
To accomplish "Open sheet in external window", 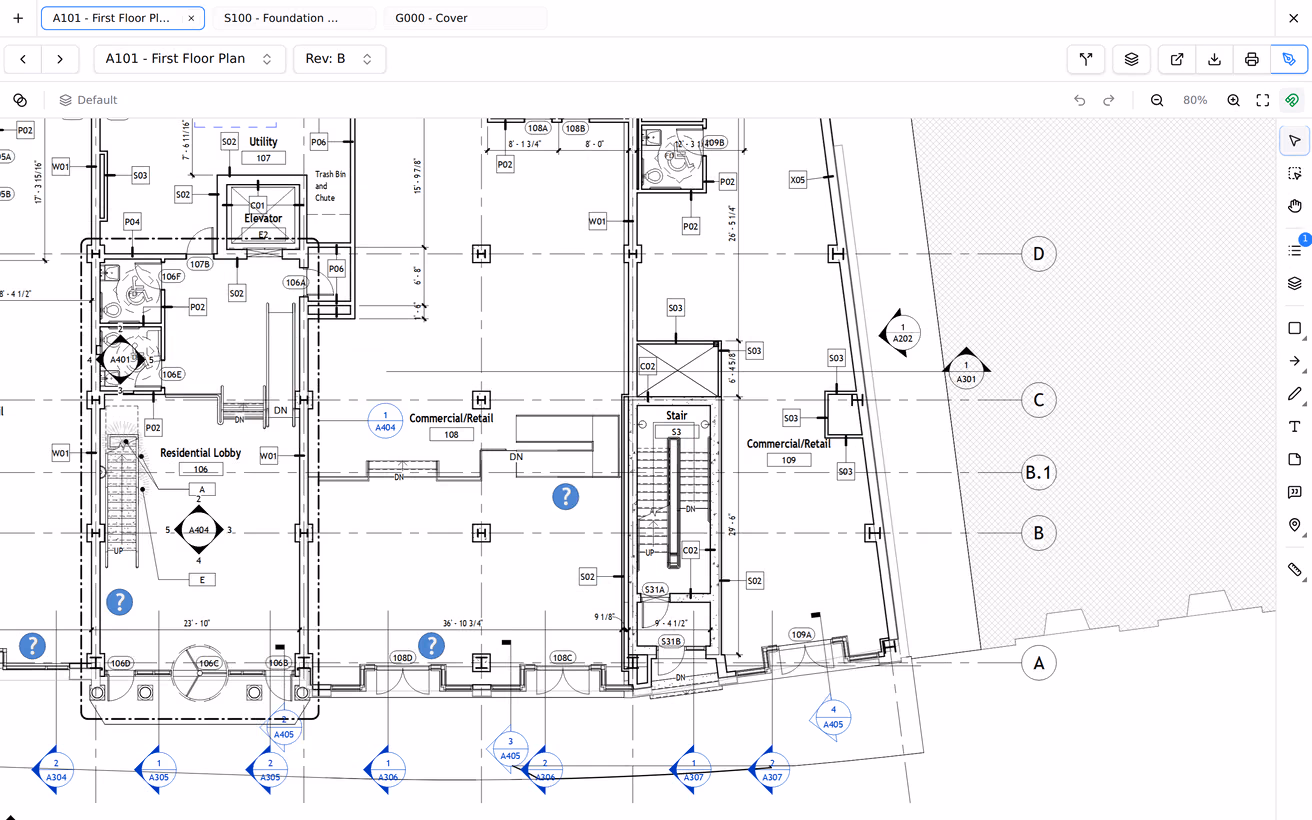I will [x=1177, y=59].
